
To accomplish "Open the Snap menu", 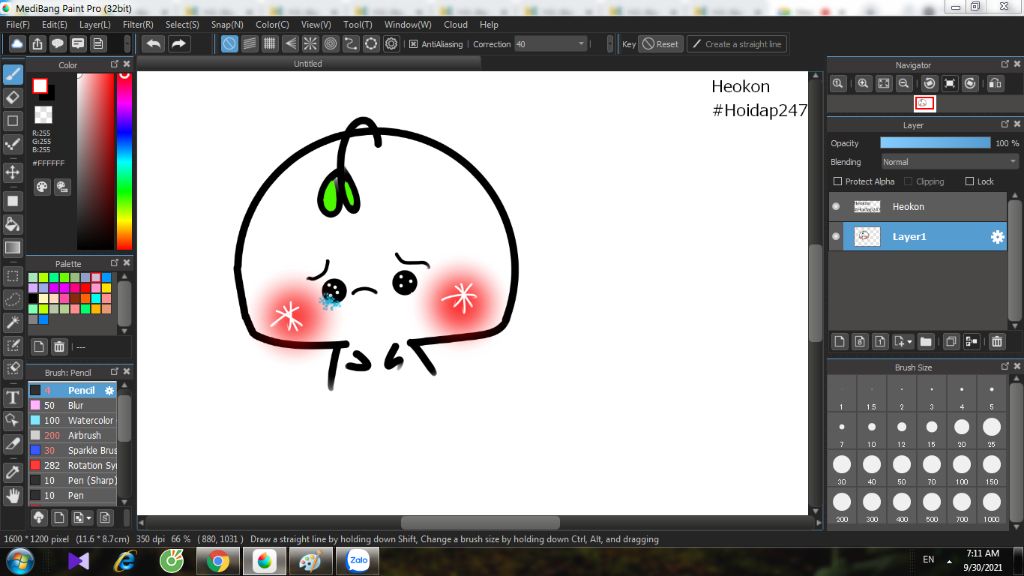I will tap(227, 25).
